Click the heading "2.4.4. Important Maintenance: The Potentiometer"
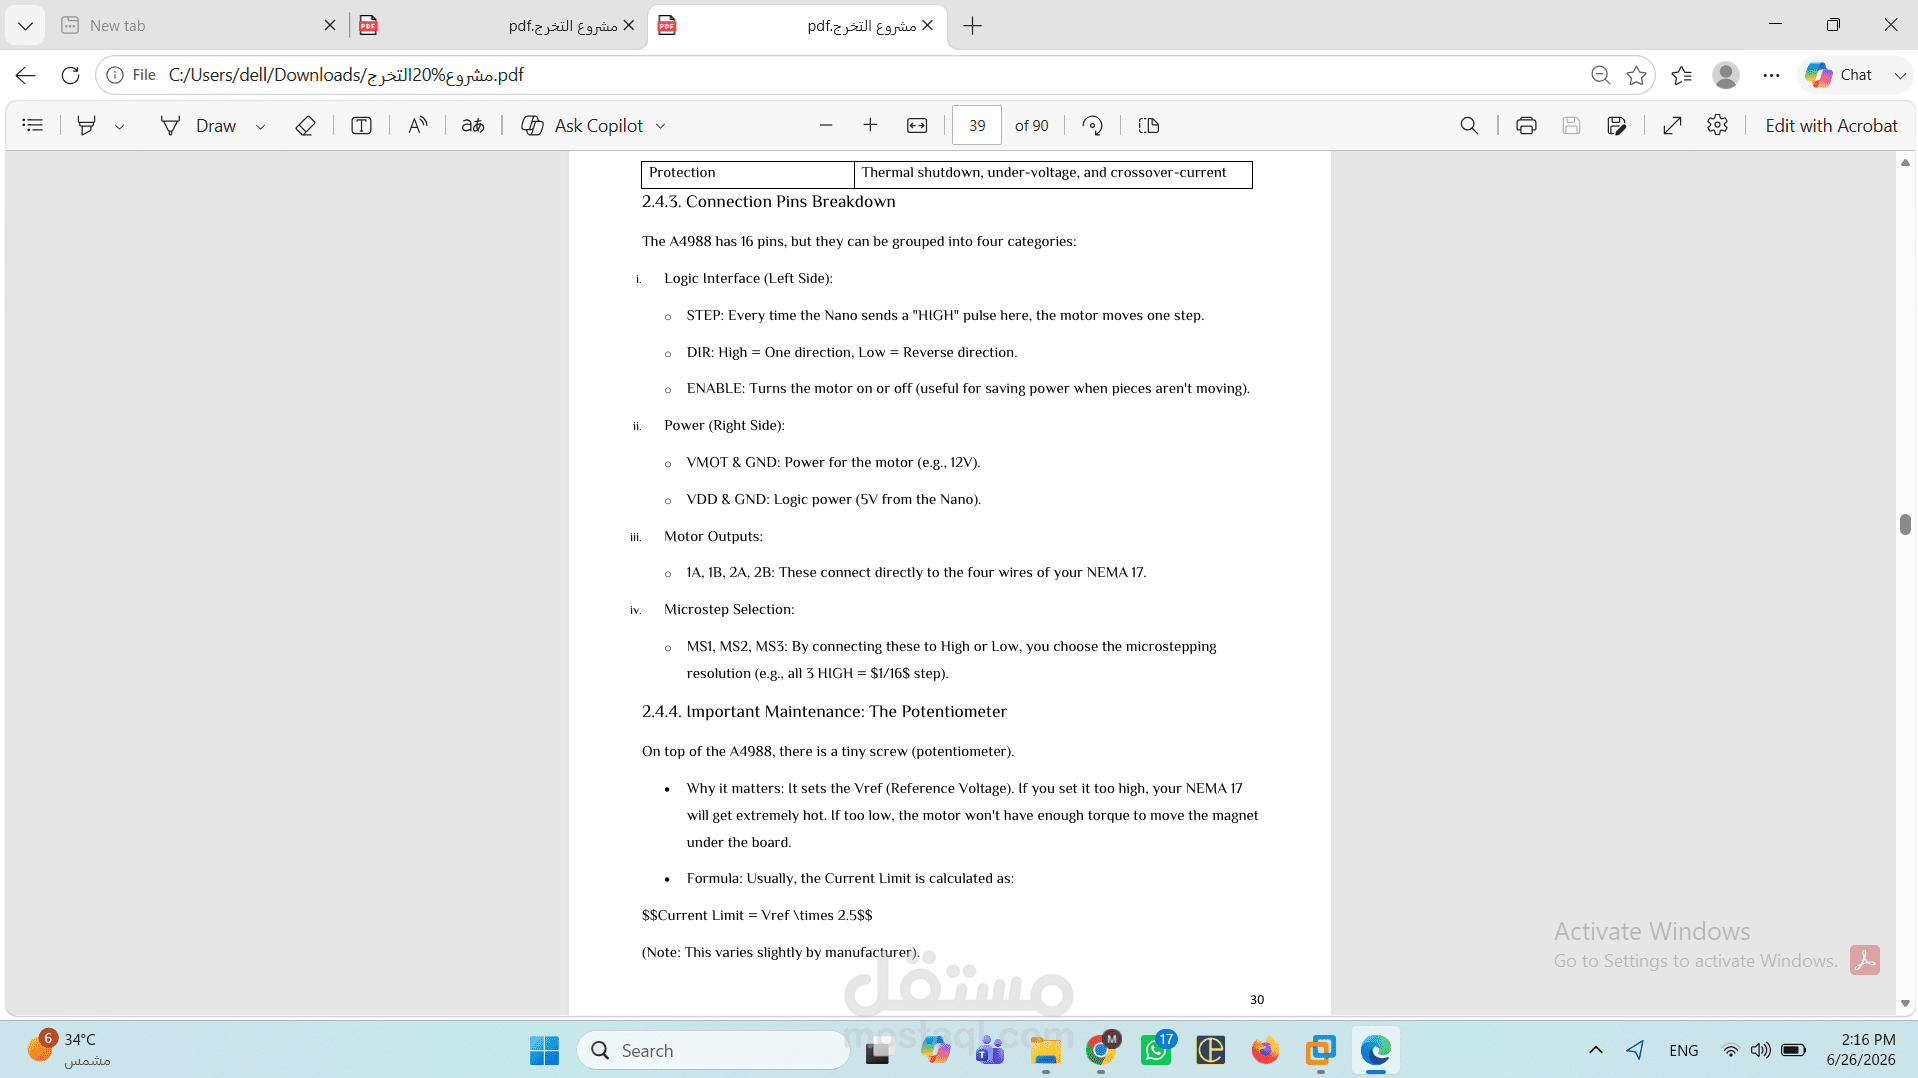 (x=824, y=712)
